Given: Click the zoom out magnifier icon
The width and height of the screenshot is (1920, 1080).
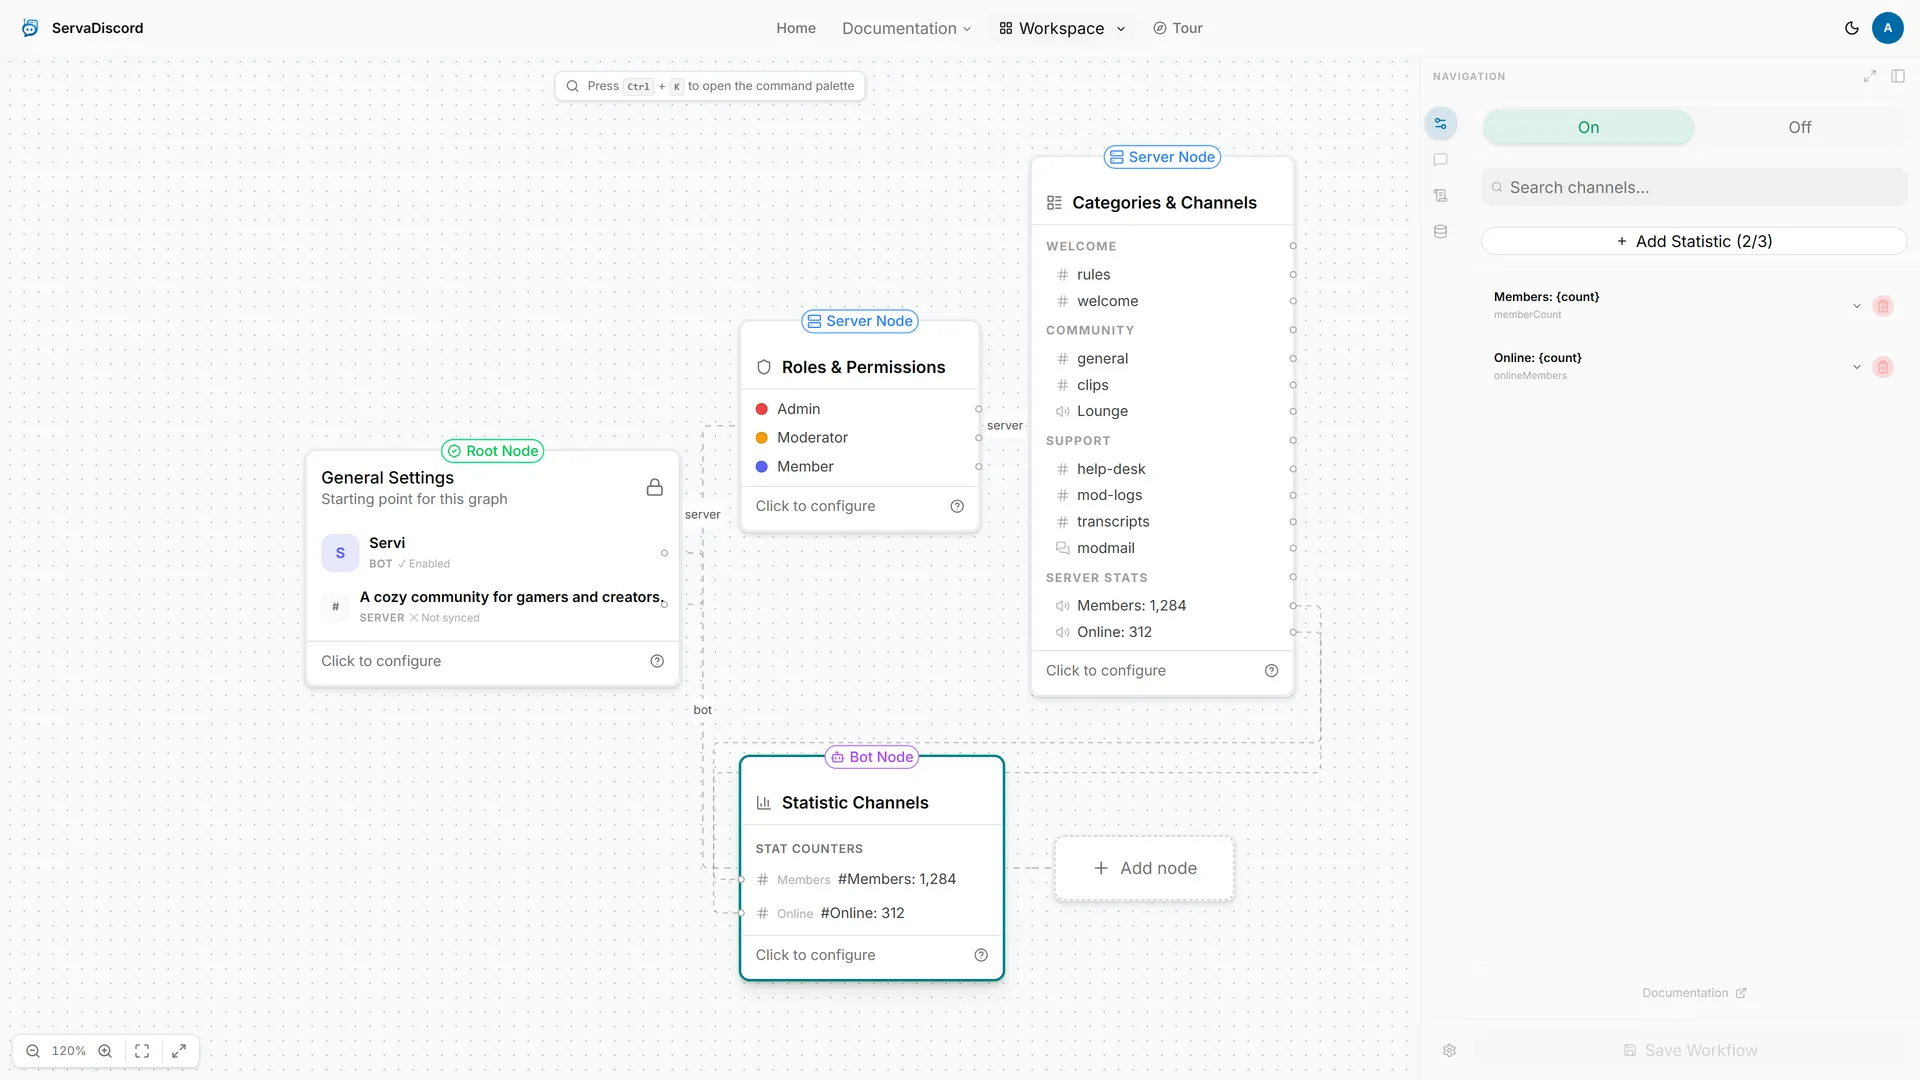Looking at the screenshot, I should point(33,1051).
